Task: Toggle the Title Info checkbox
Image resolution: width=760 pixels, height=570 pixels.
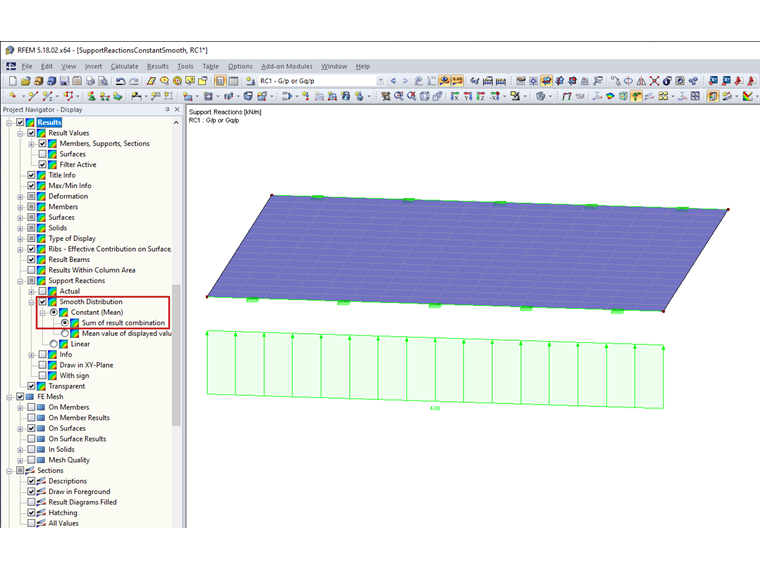Action: (x=31, y=175)
